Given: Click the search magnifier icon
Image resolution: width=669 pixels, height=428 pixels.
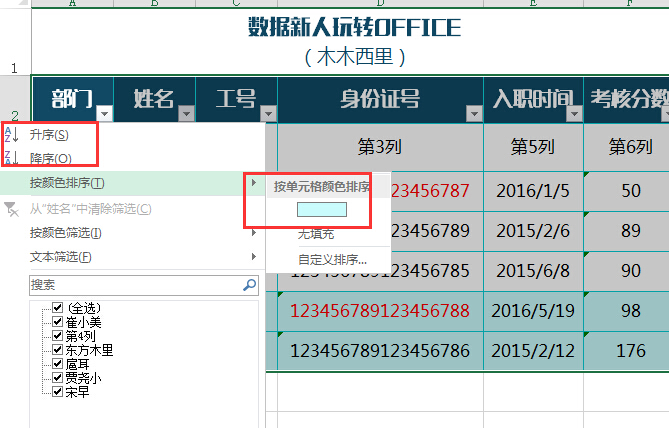Looking at the screenshot, I should (x=250, y=285).
